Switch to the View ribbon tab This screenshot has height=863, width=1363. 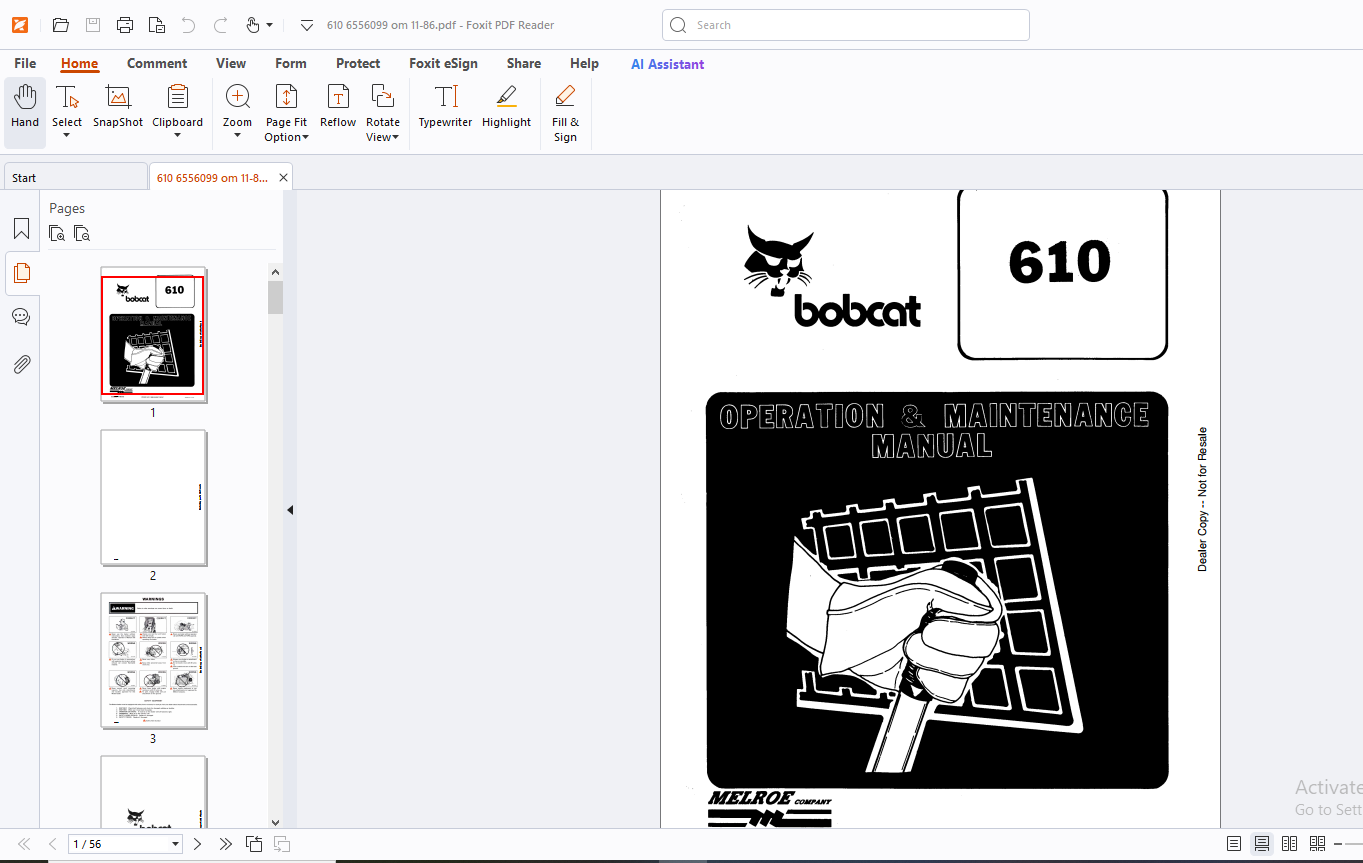[231, 63]
